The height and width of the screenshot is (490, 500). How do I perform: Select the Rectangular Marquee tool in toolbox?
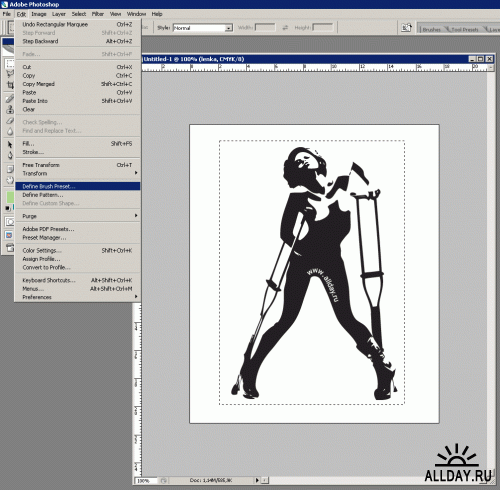click(x=10, y=63)
